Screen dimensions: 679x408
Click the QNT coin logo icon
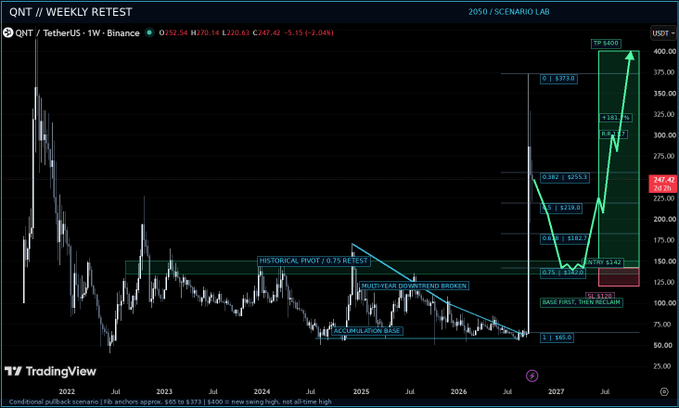click(x=8, y=33)
